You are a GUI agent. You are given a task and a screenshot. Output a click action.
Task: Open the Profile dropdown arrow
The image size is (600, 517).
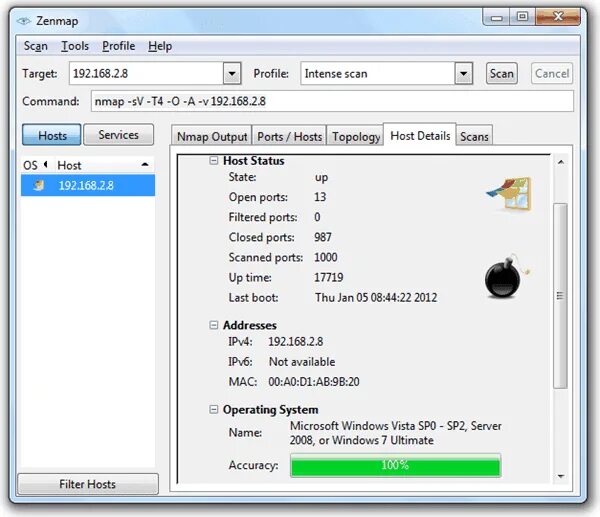pos(463,73)
